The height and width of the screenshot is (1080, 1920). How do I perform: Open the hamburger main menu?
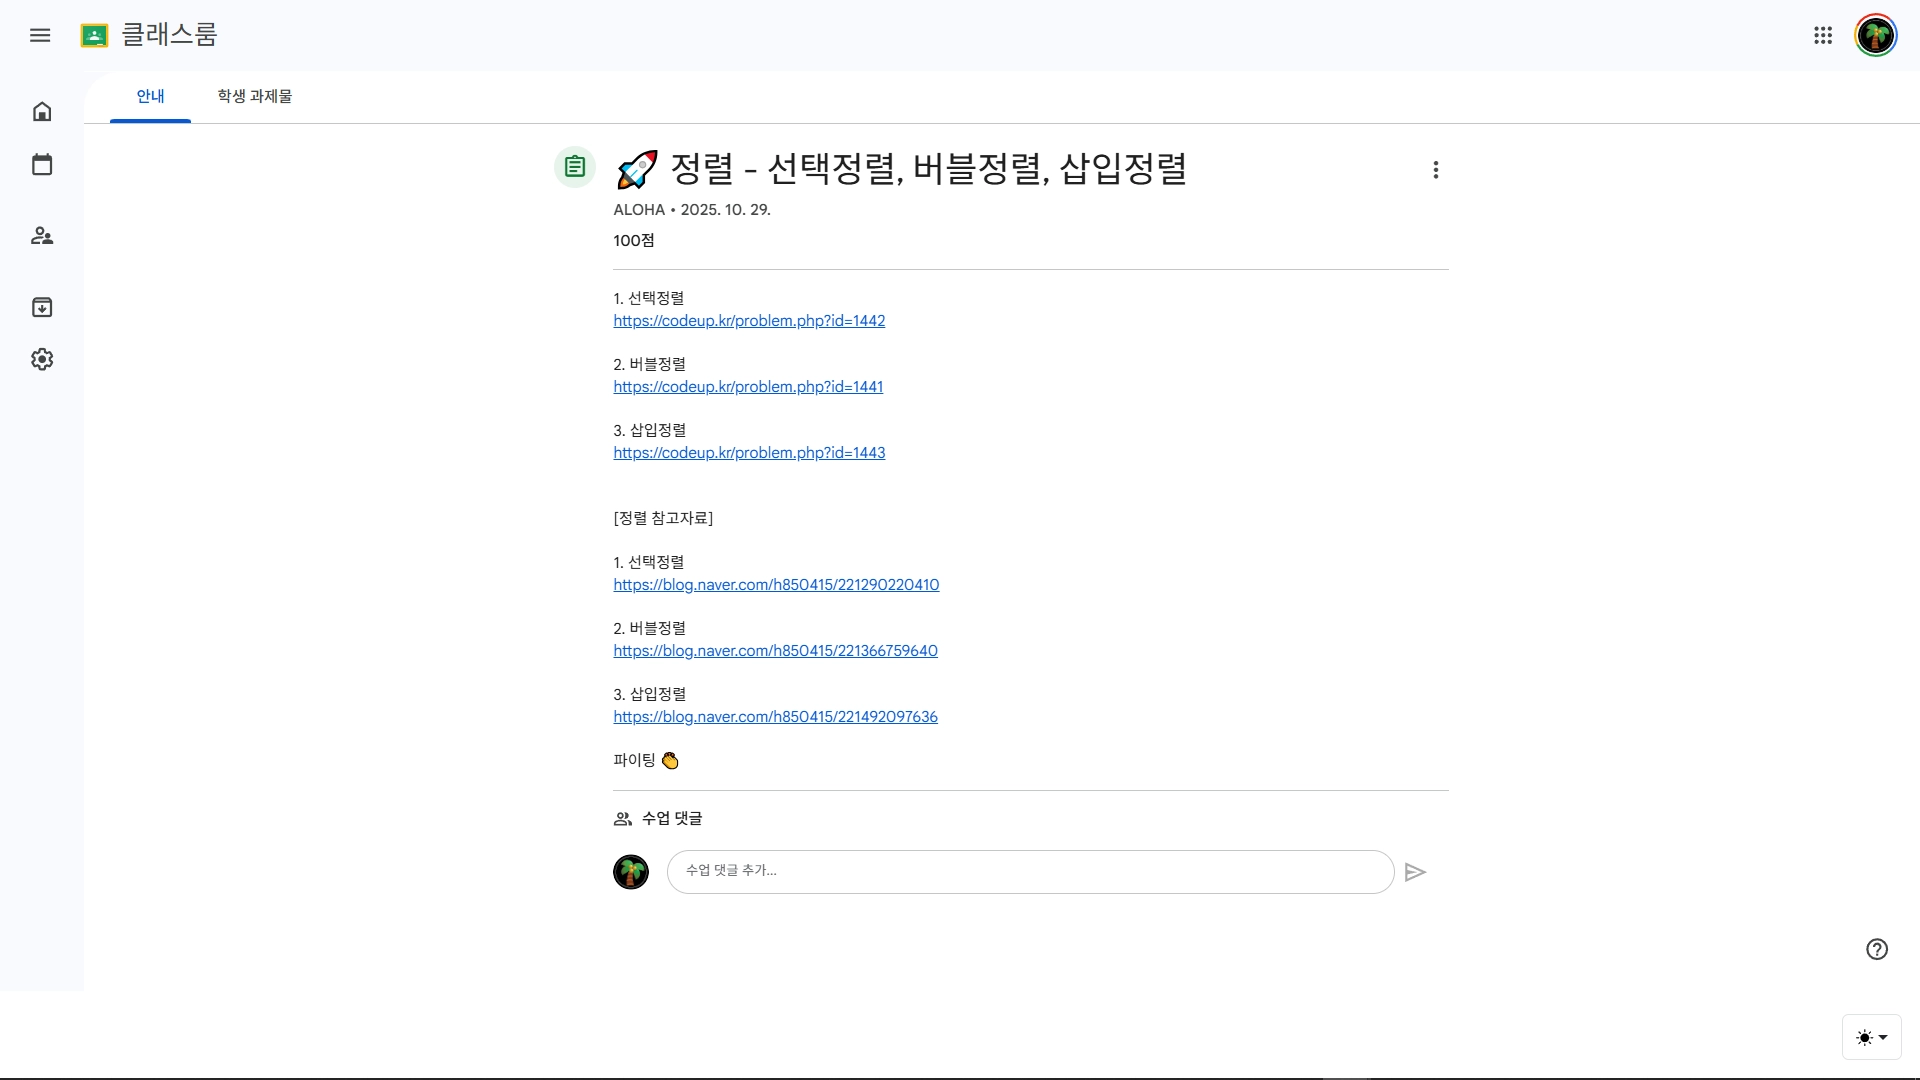tap(40, 35)
